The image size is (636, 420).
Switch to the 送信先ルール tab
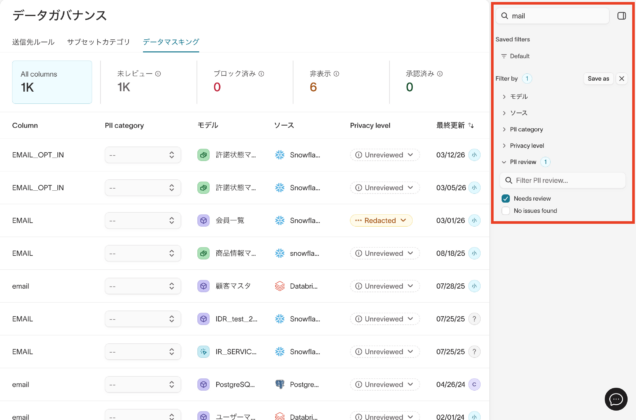[33, 42]
